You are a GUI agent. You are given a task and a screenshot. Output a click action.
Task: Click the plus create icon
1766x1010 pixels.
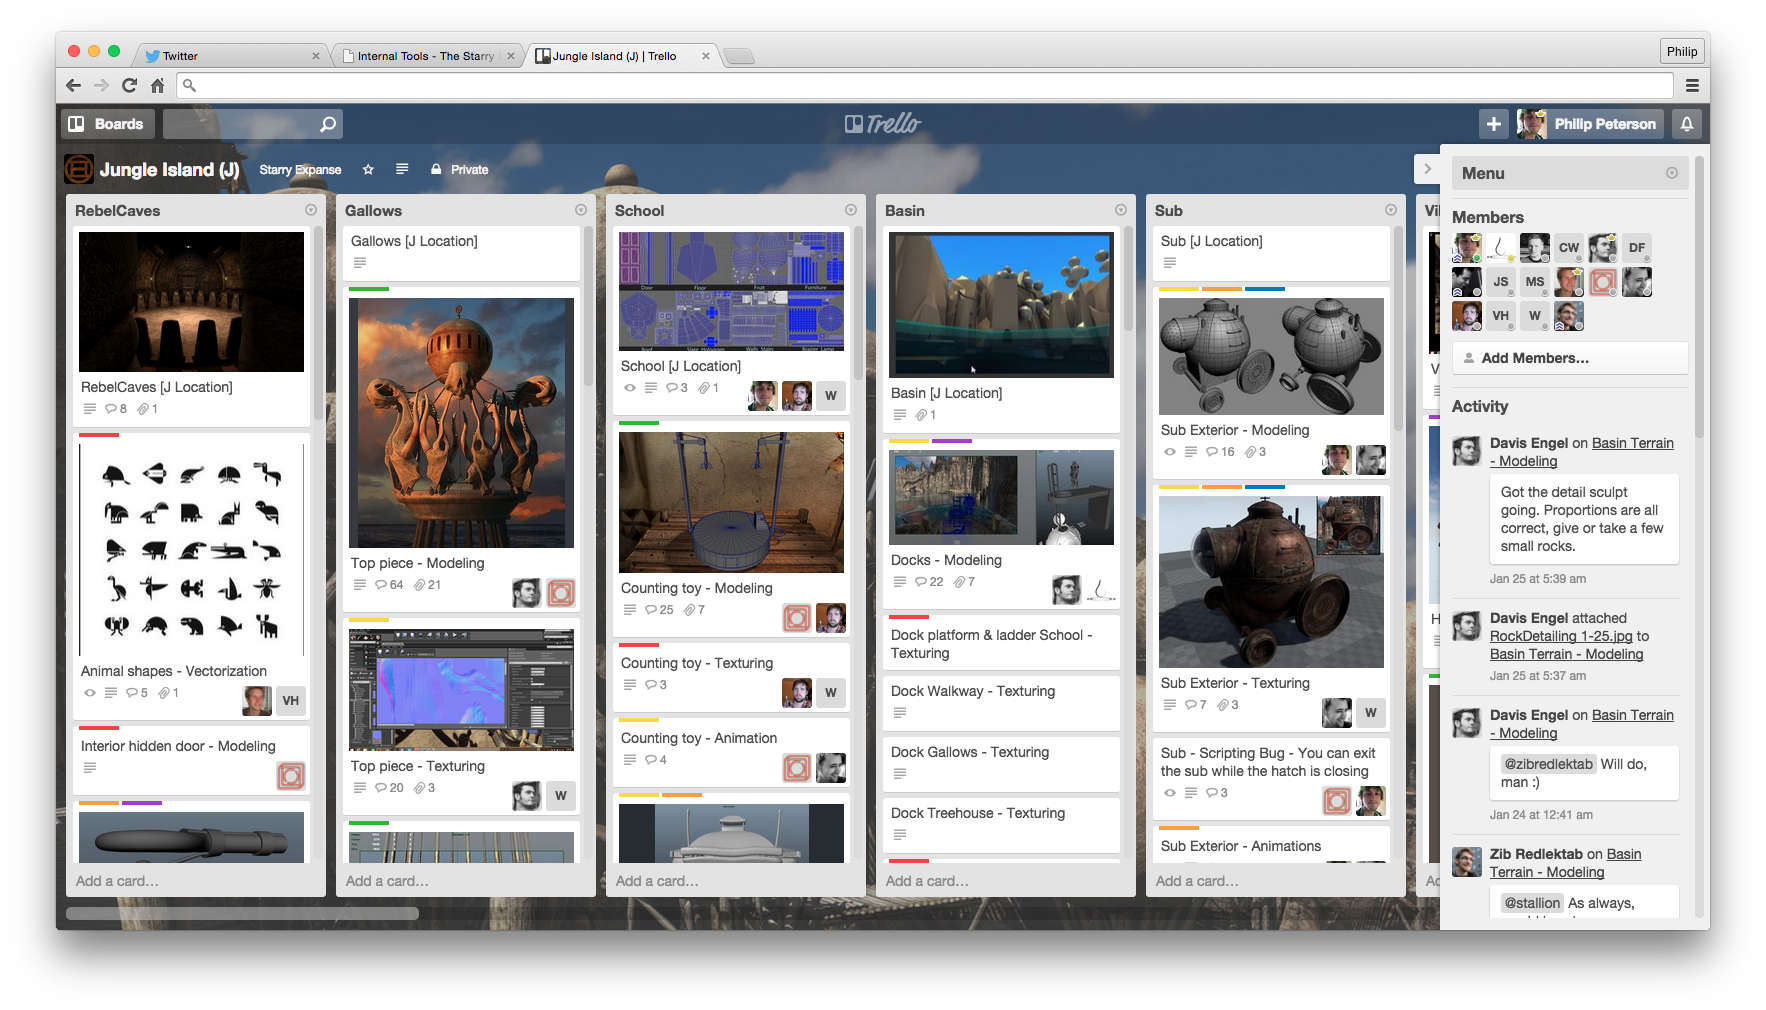coord(1493,124)
